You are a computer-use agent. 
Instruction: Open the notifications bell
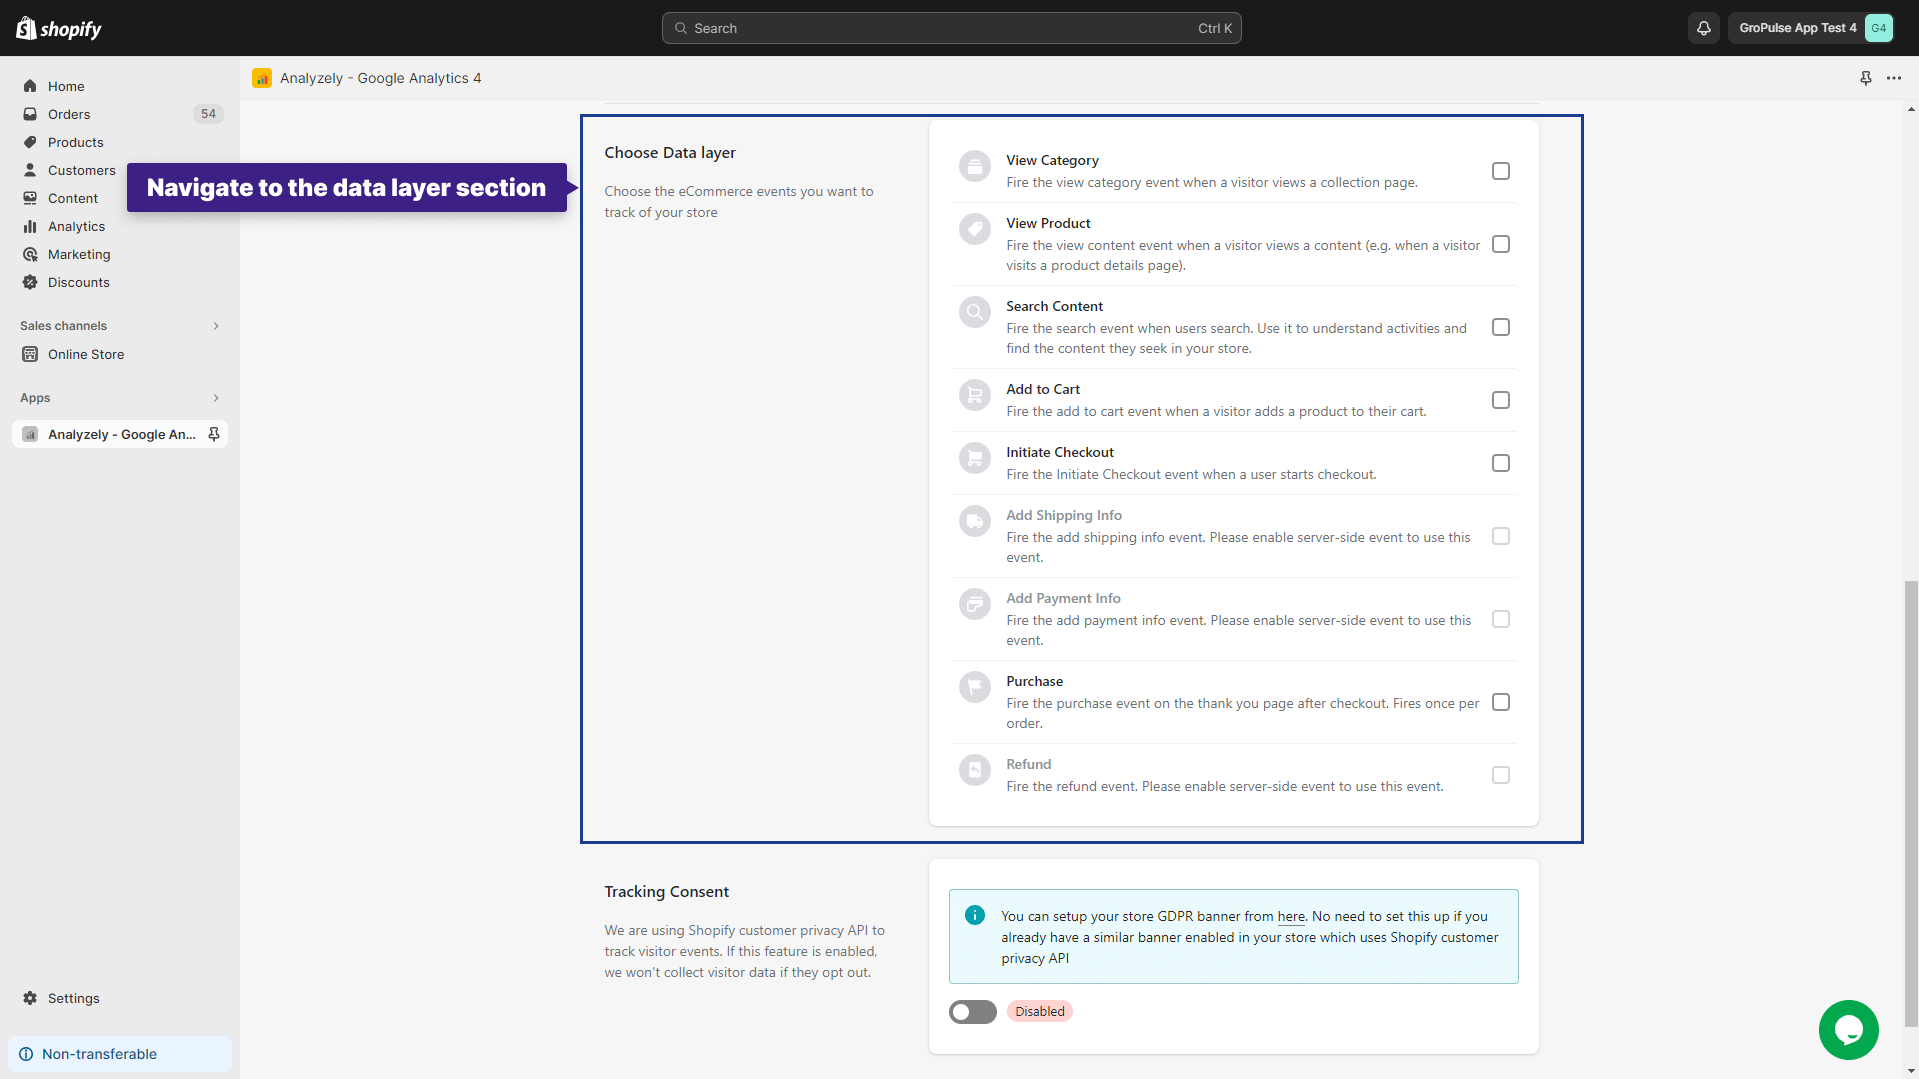pos(1704,28)
